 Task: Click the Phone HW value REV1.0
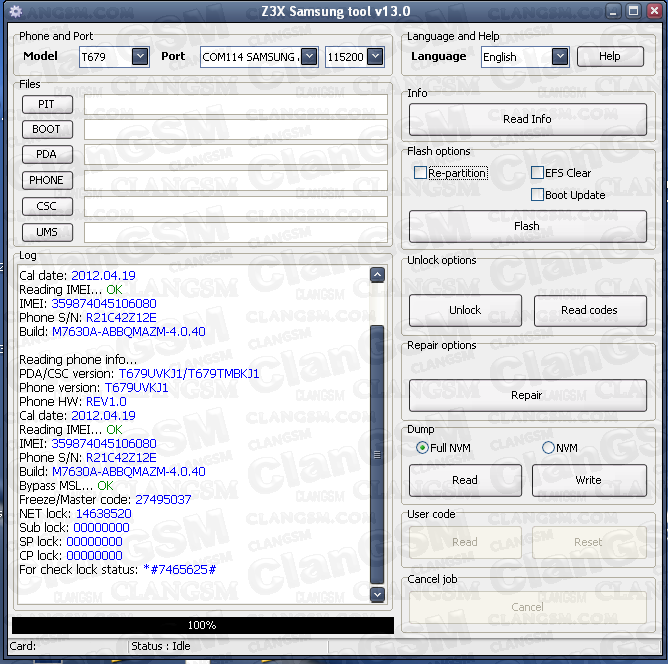106,402
